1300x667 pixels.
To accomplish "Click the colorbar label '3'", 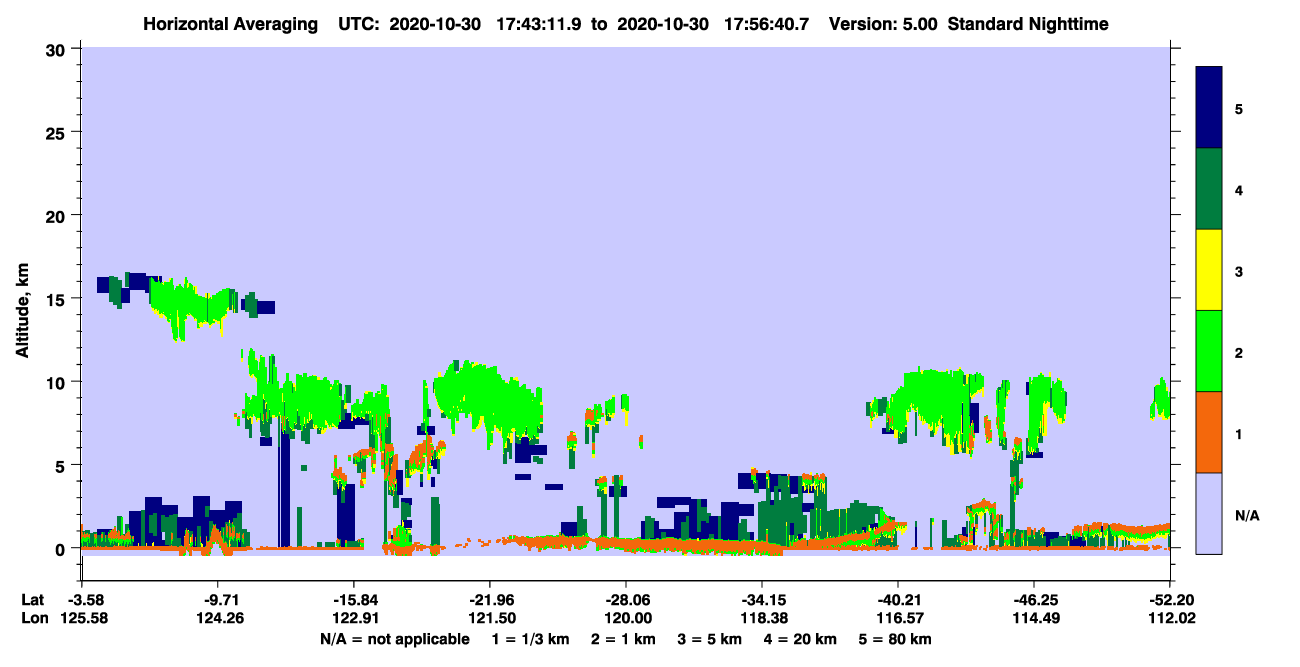I will 1238,271.
